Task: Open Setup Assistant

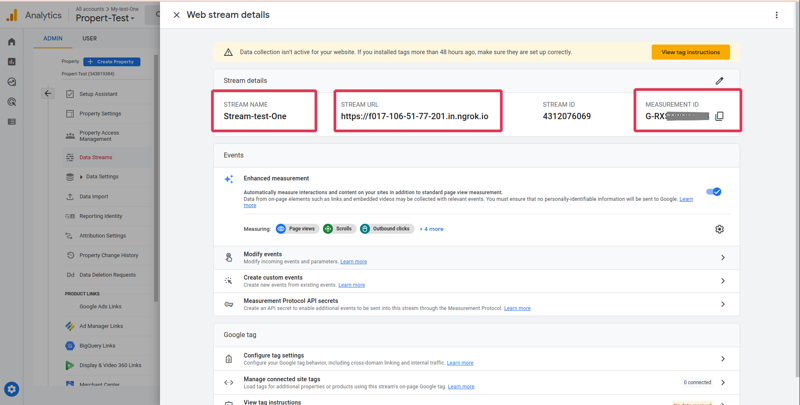Action: [x=98, y=94]
